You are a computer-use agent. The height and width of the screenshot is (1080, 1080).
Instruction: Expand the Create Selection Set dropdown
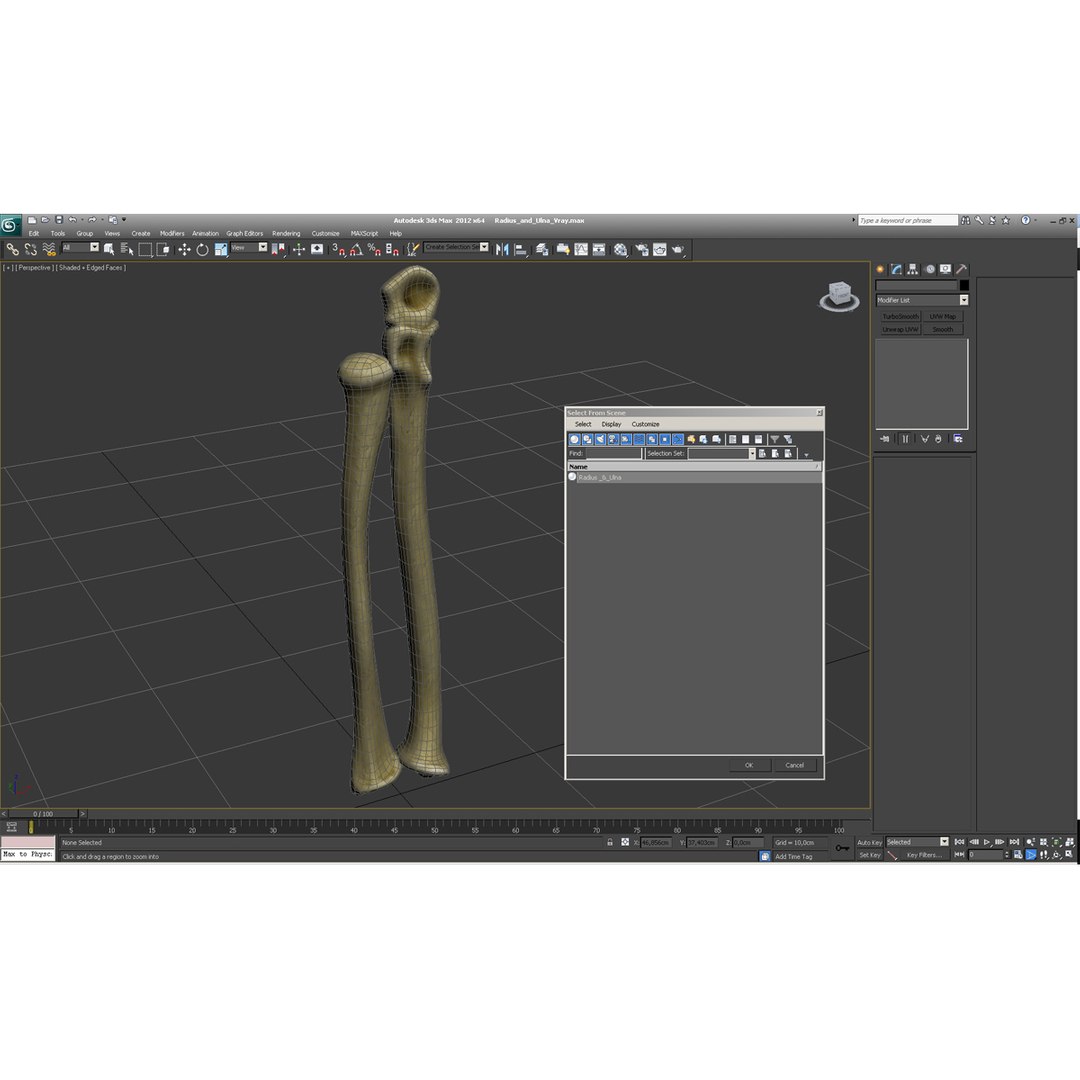tap(484, 247)
